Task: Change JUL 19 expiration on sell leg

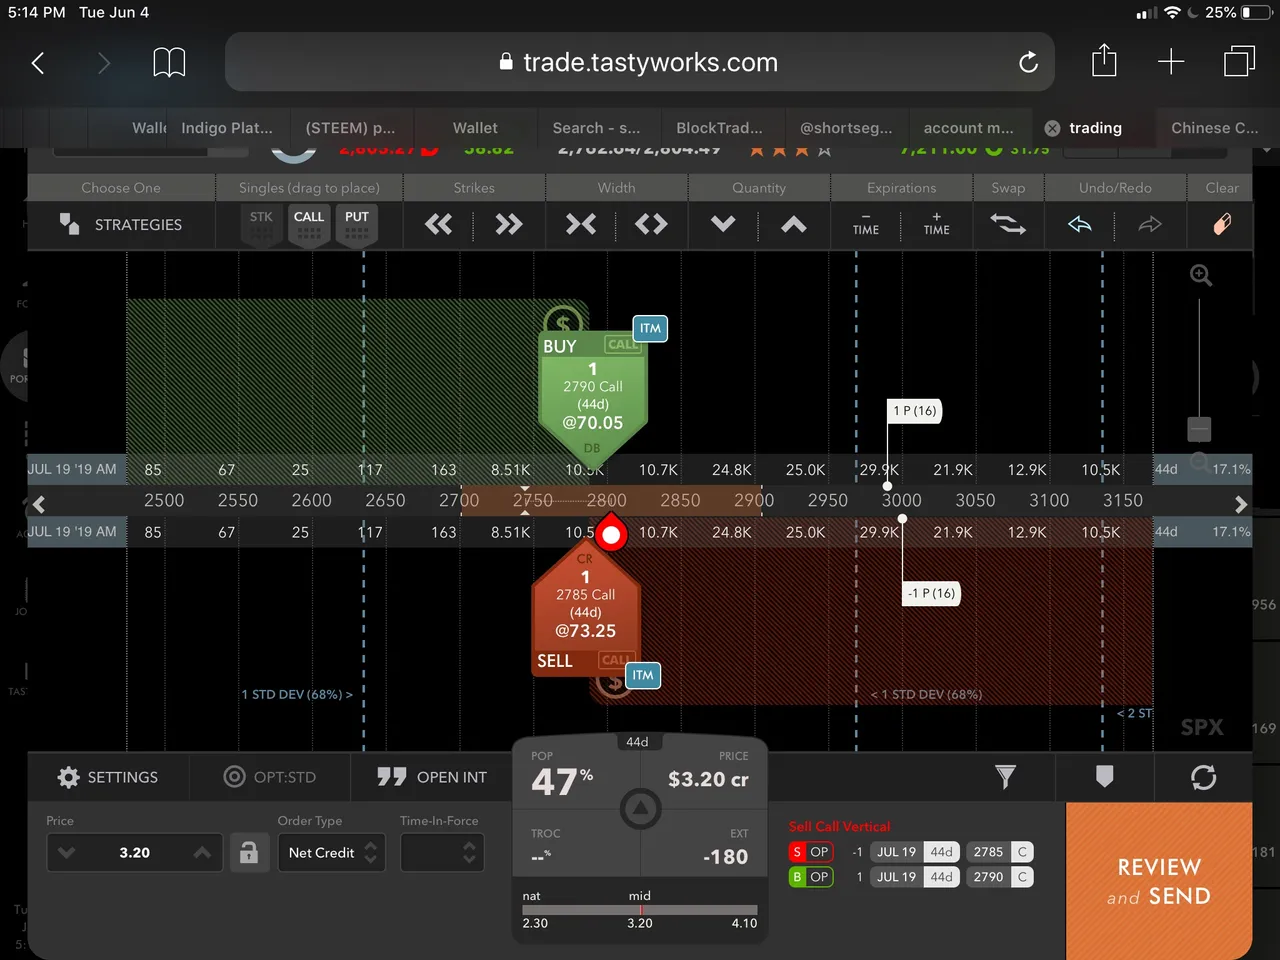Action: pos(896,852)
